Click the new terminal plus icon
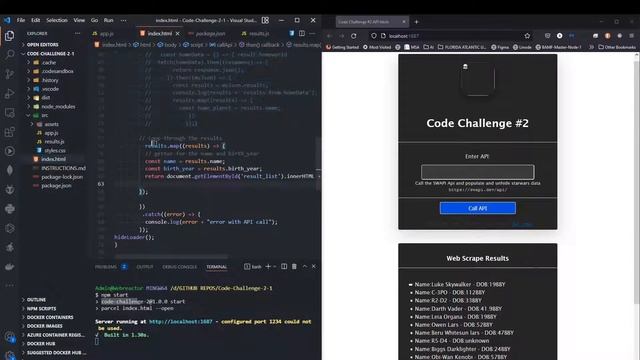Viewport: 640px width, 360px height. (268, 267)
